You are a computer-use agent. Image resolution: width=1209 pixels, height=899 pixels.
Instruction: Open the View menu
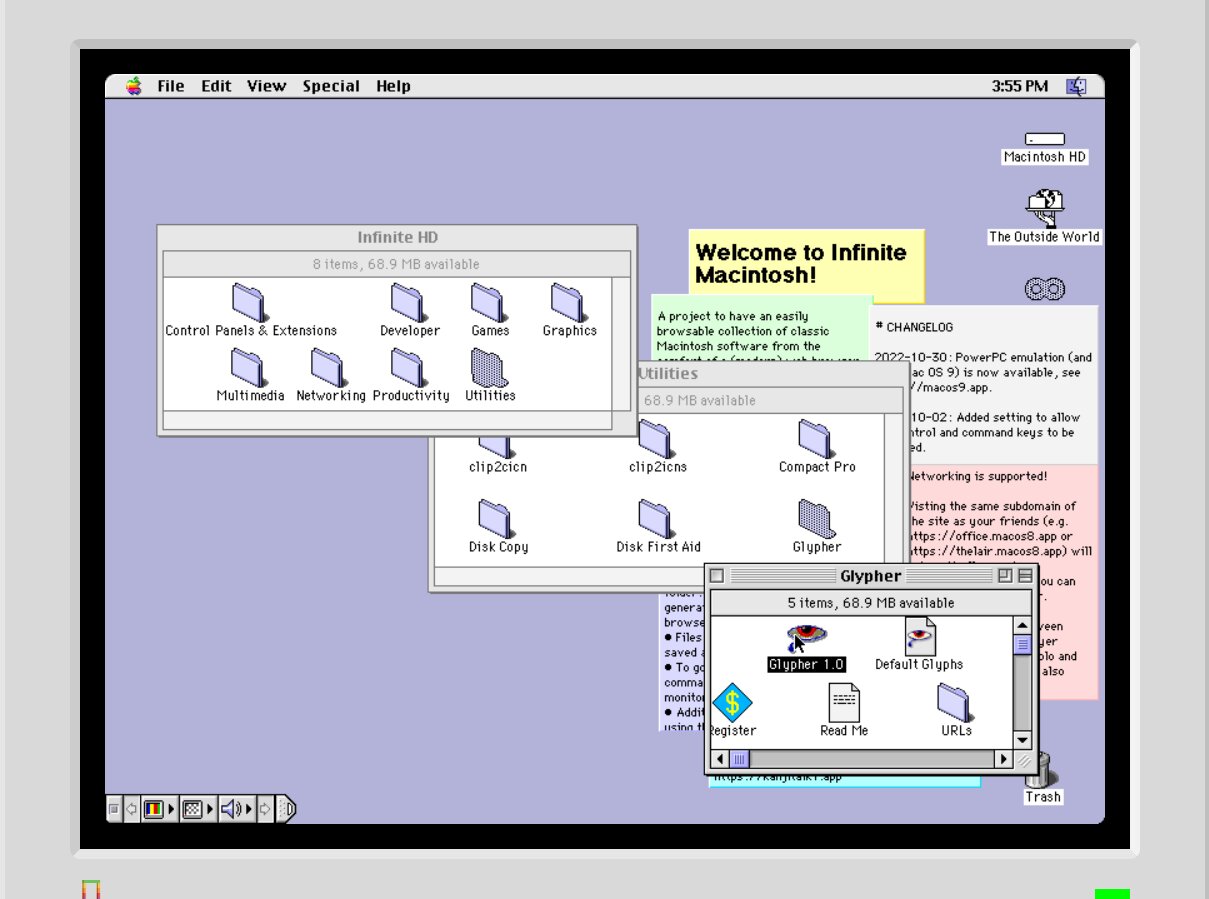point(267,86)
